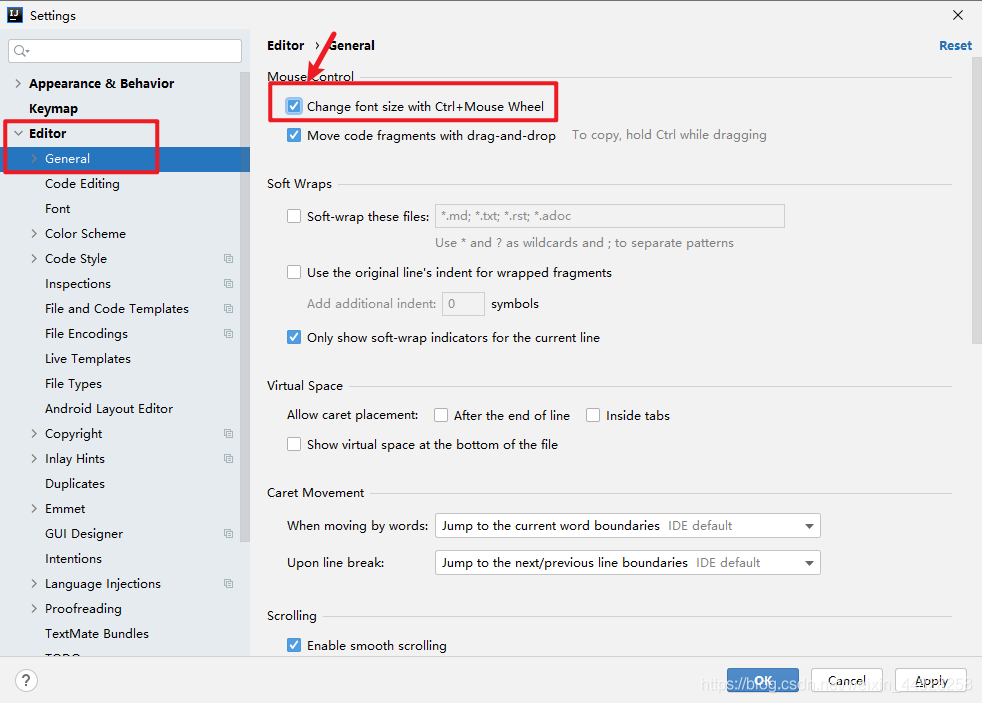This screenshot has width=982, height=703.
Task: Open the Intentions settings page
Action: coord(73,558)
